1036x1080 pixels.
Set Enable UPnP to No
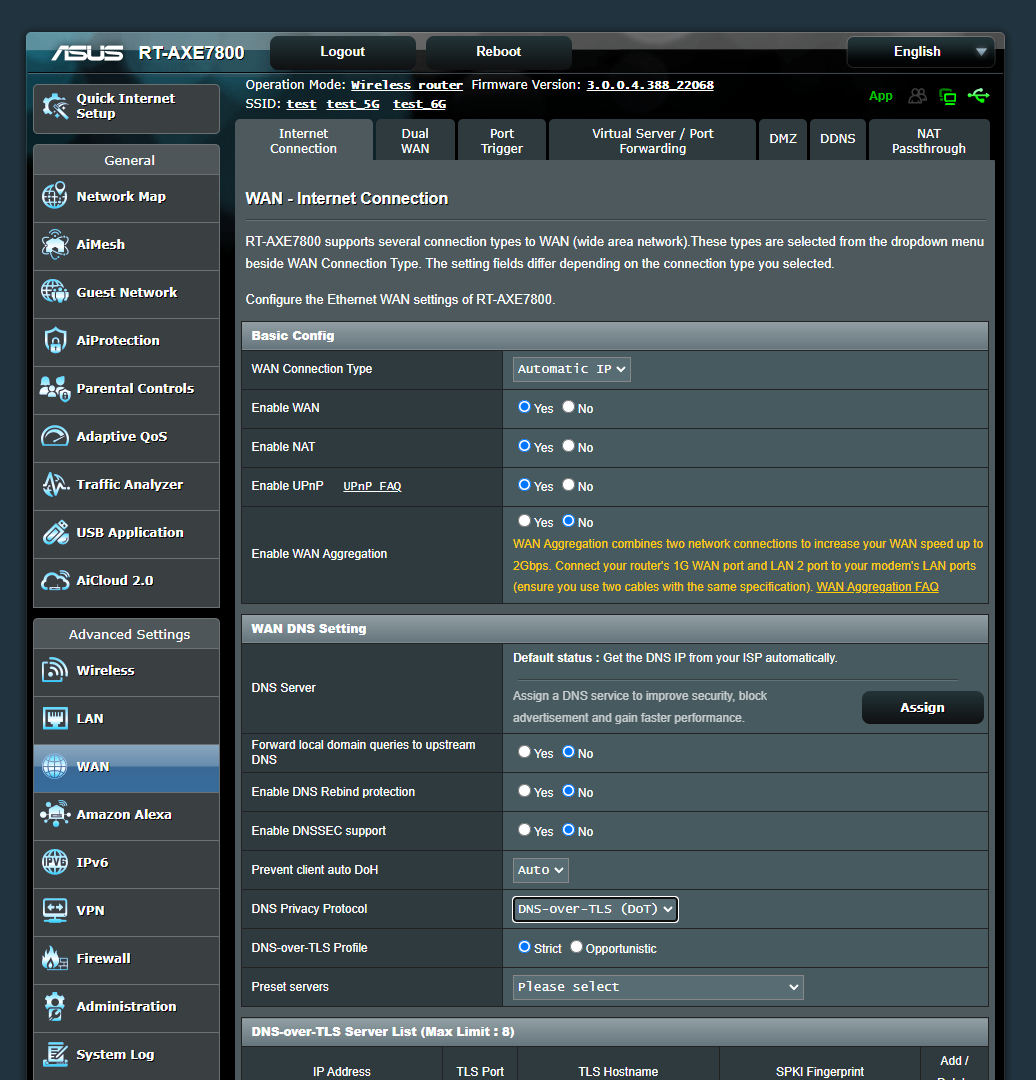tap(568, 485)
